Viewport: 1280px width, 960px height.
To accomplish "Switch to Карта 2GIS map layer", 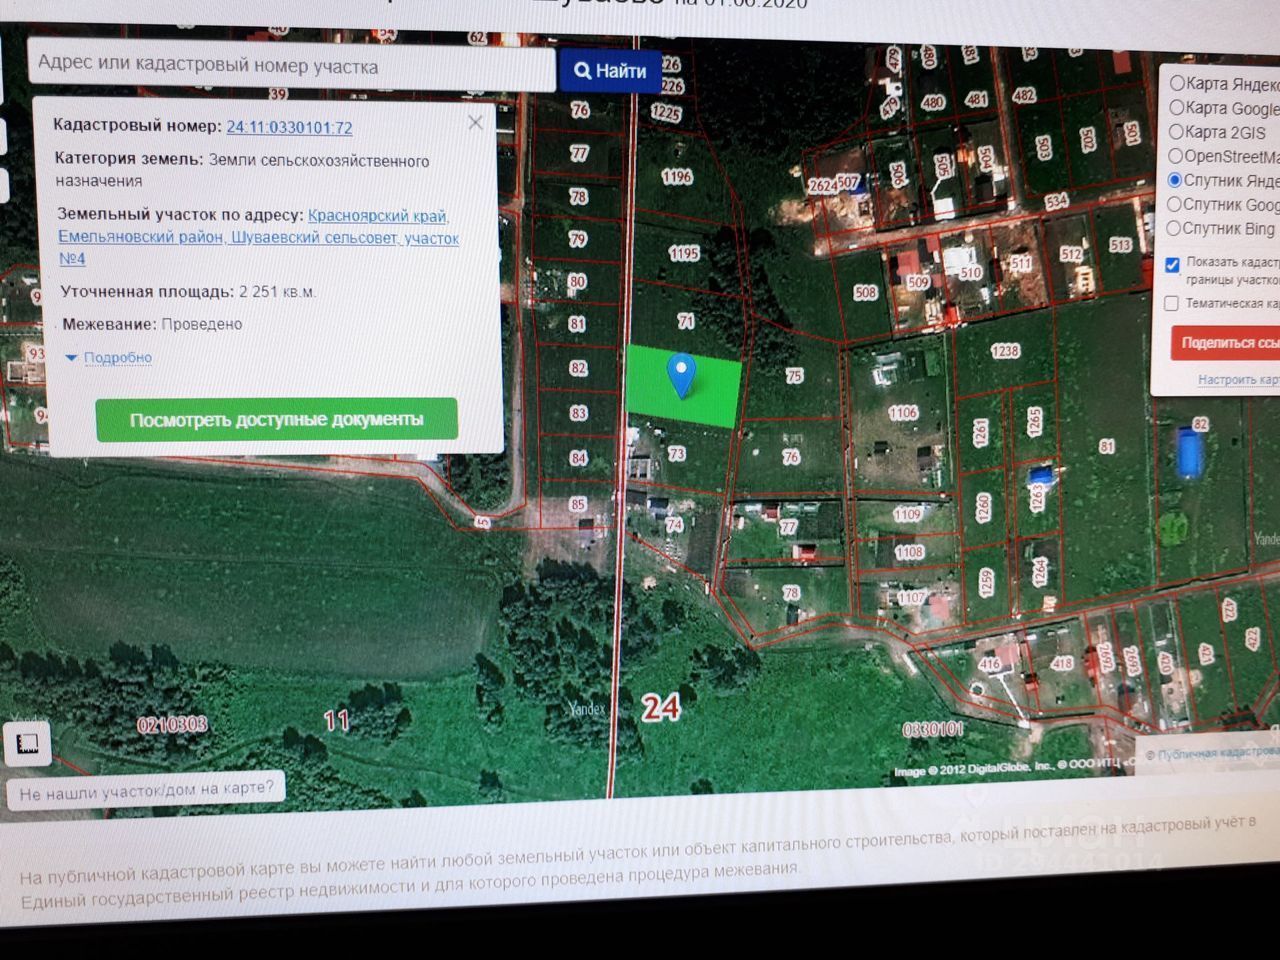I will point(1177,132).
